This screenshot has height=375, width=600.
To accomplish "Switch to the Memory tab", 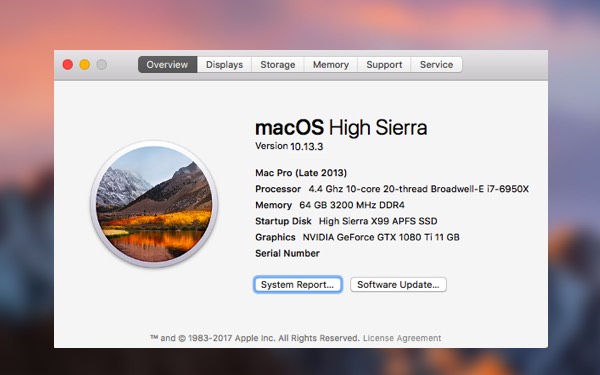I will (331, 65).
